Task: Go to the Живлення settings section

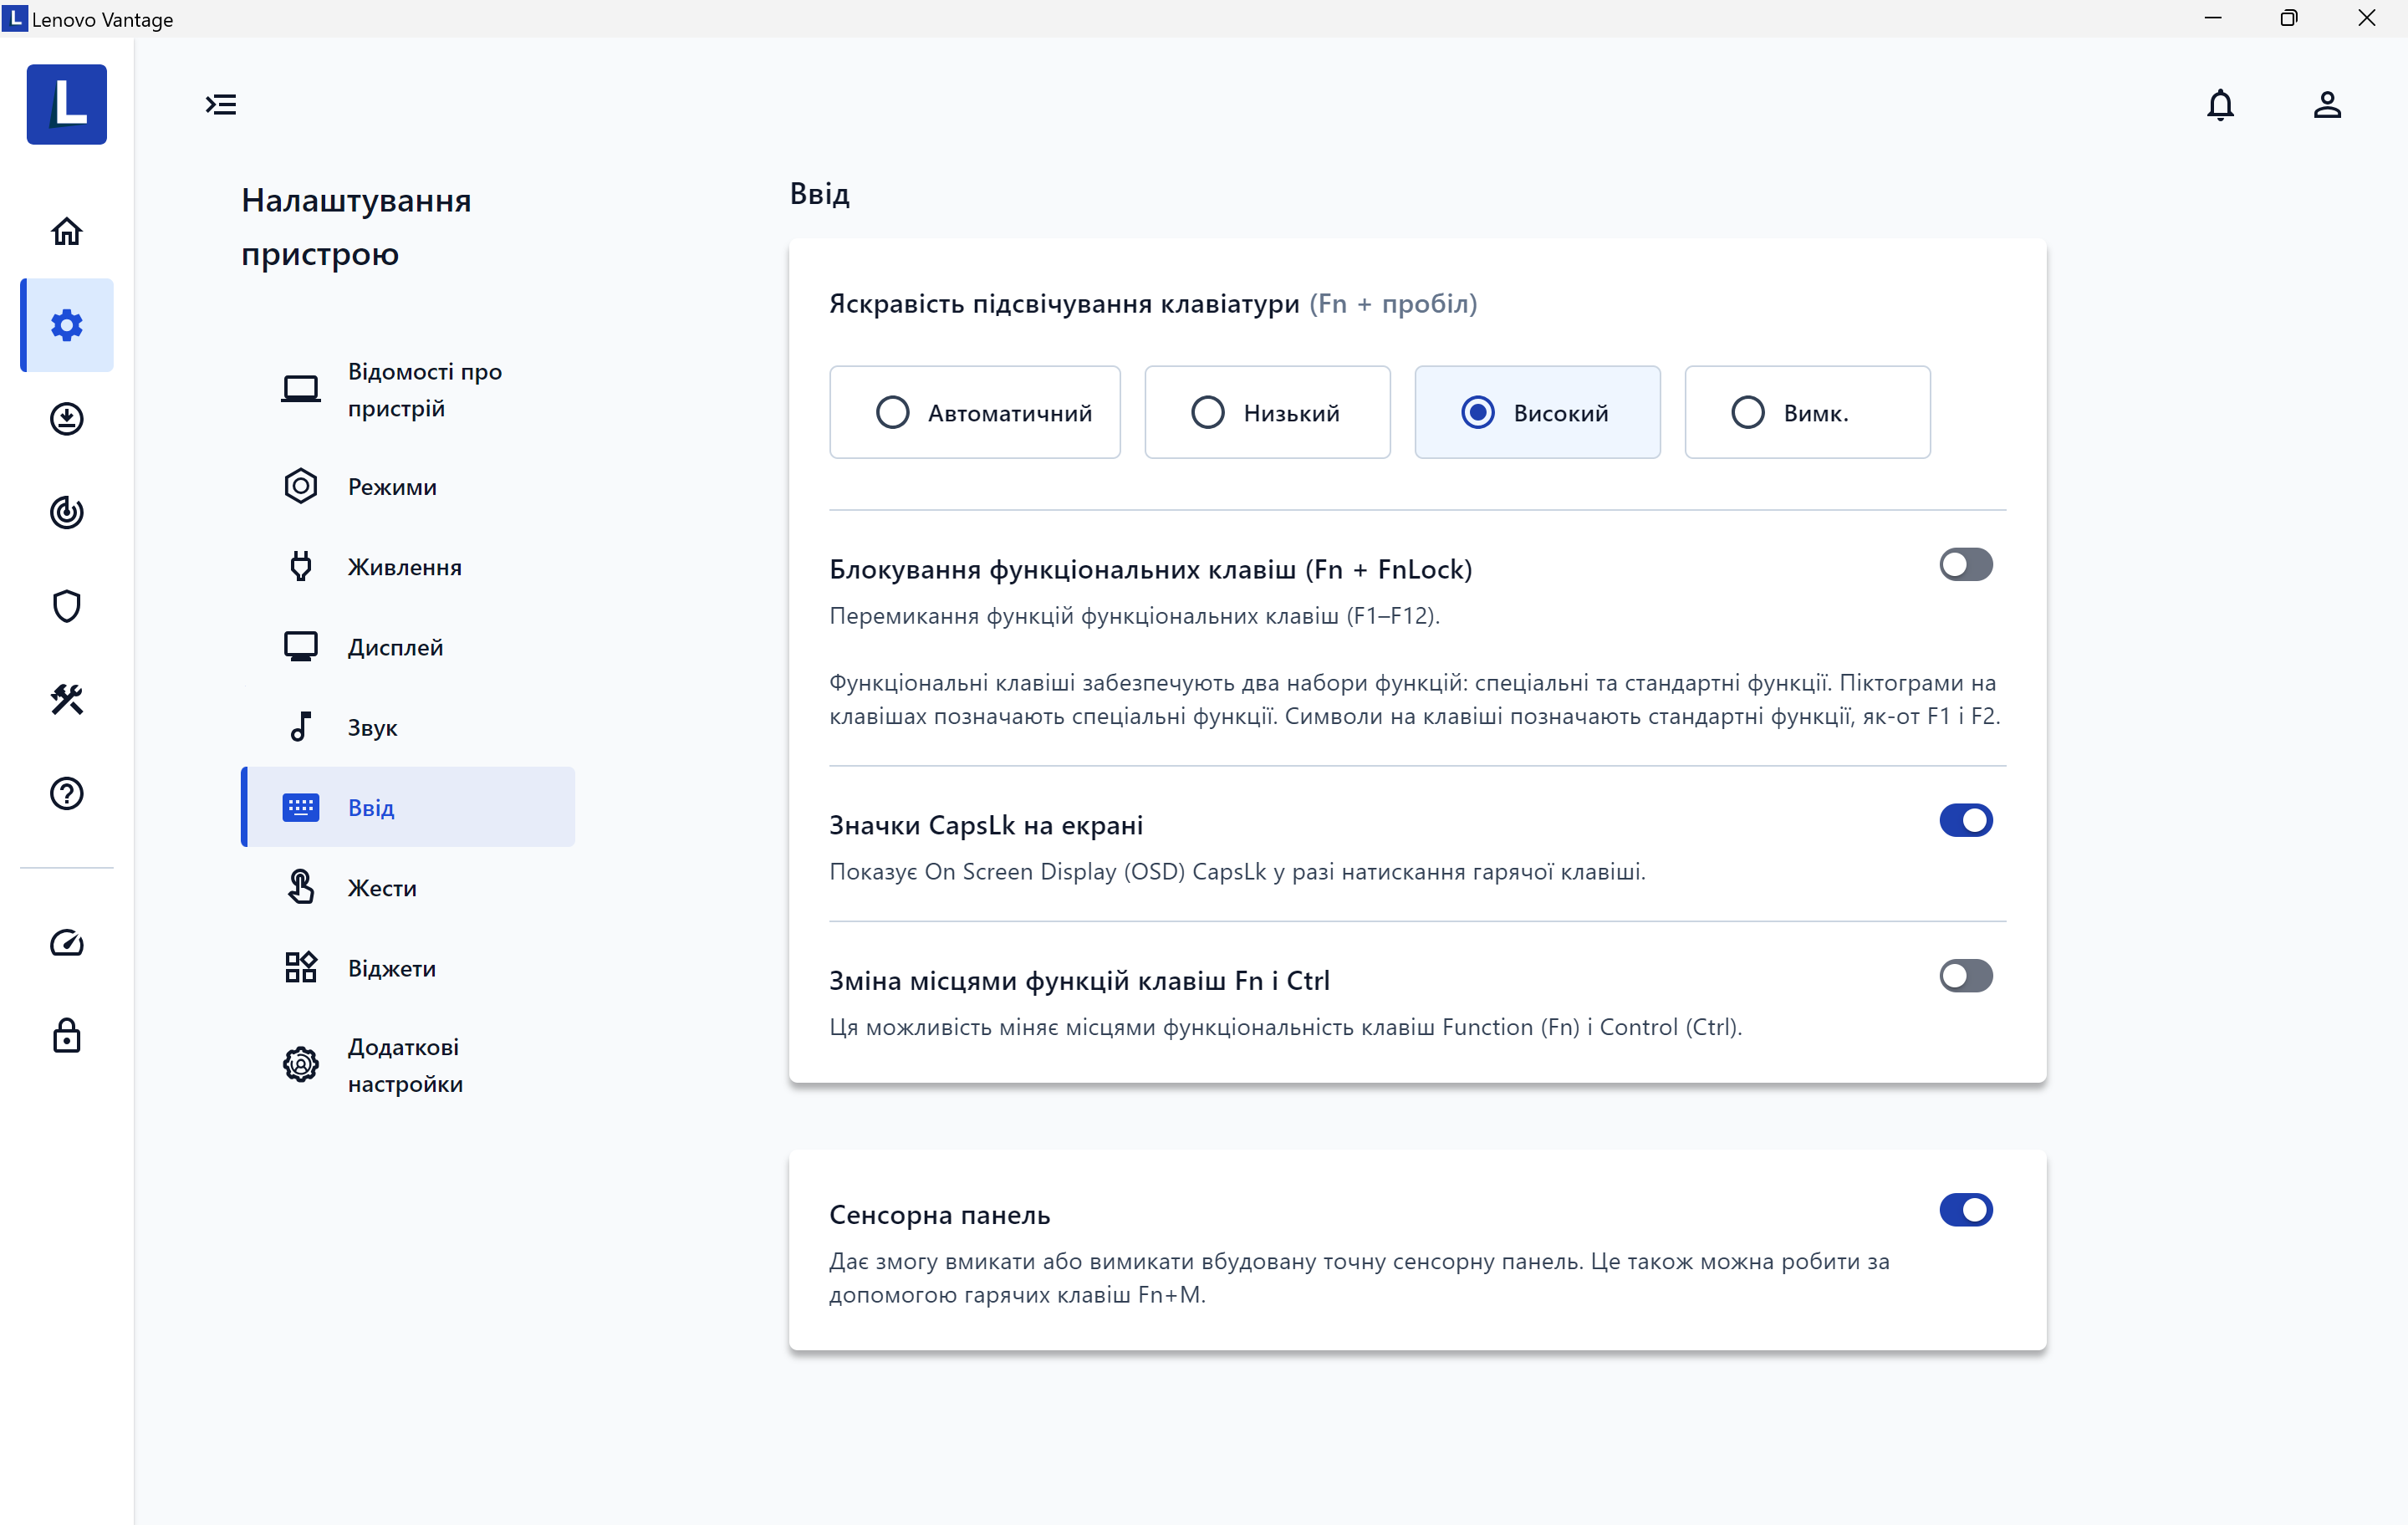Action: click(404, 567)
